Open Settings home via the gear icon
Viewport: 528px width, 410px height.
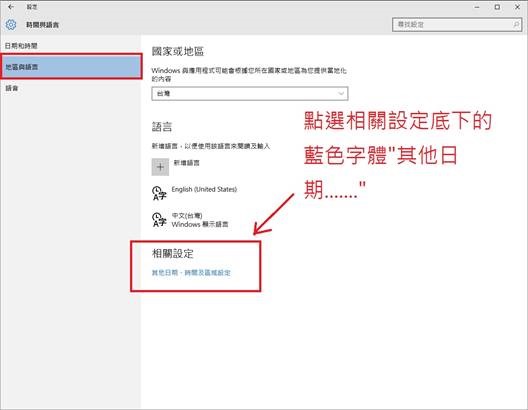[x=11, y=25]
